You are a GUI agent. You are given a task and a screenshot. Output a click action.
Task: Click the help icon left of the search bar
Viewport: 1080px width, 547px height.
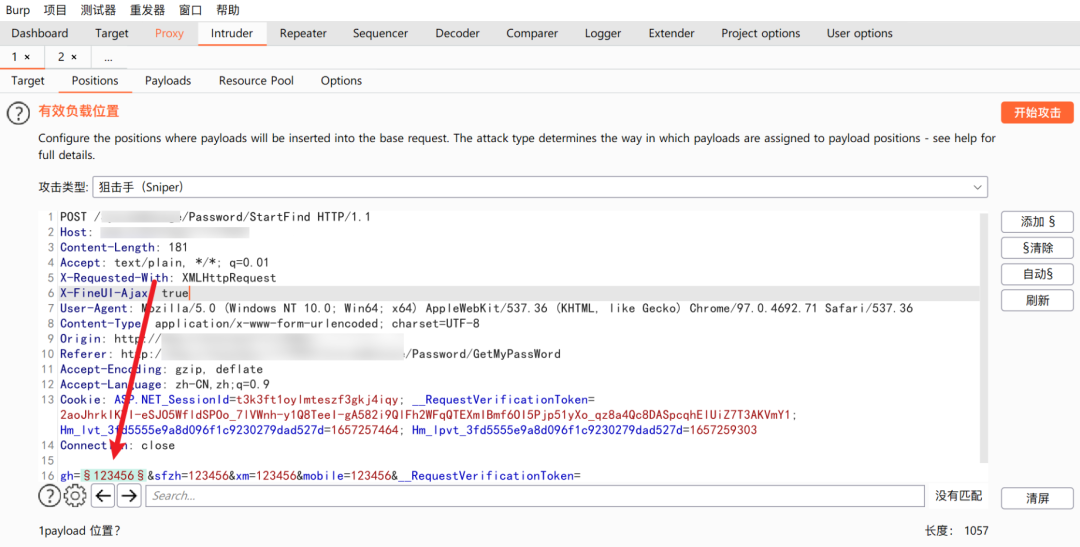[x=49, y=495]
